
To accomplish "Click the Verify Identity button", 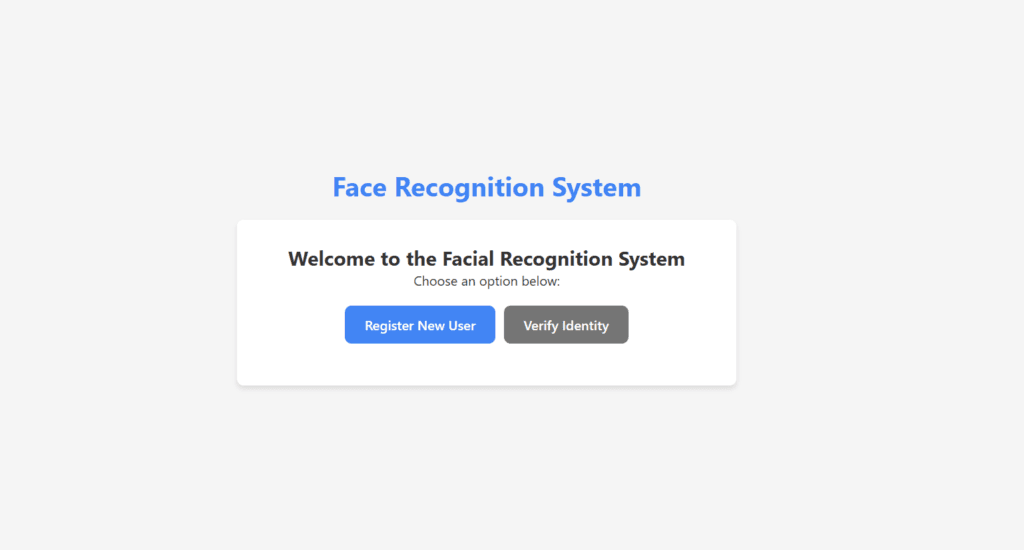I will (566, 325).
